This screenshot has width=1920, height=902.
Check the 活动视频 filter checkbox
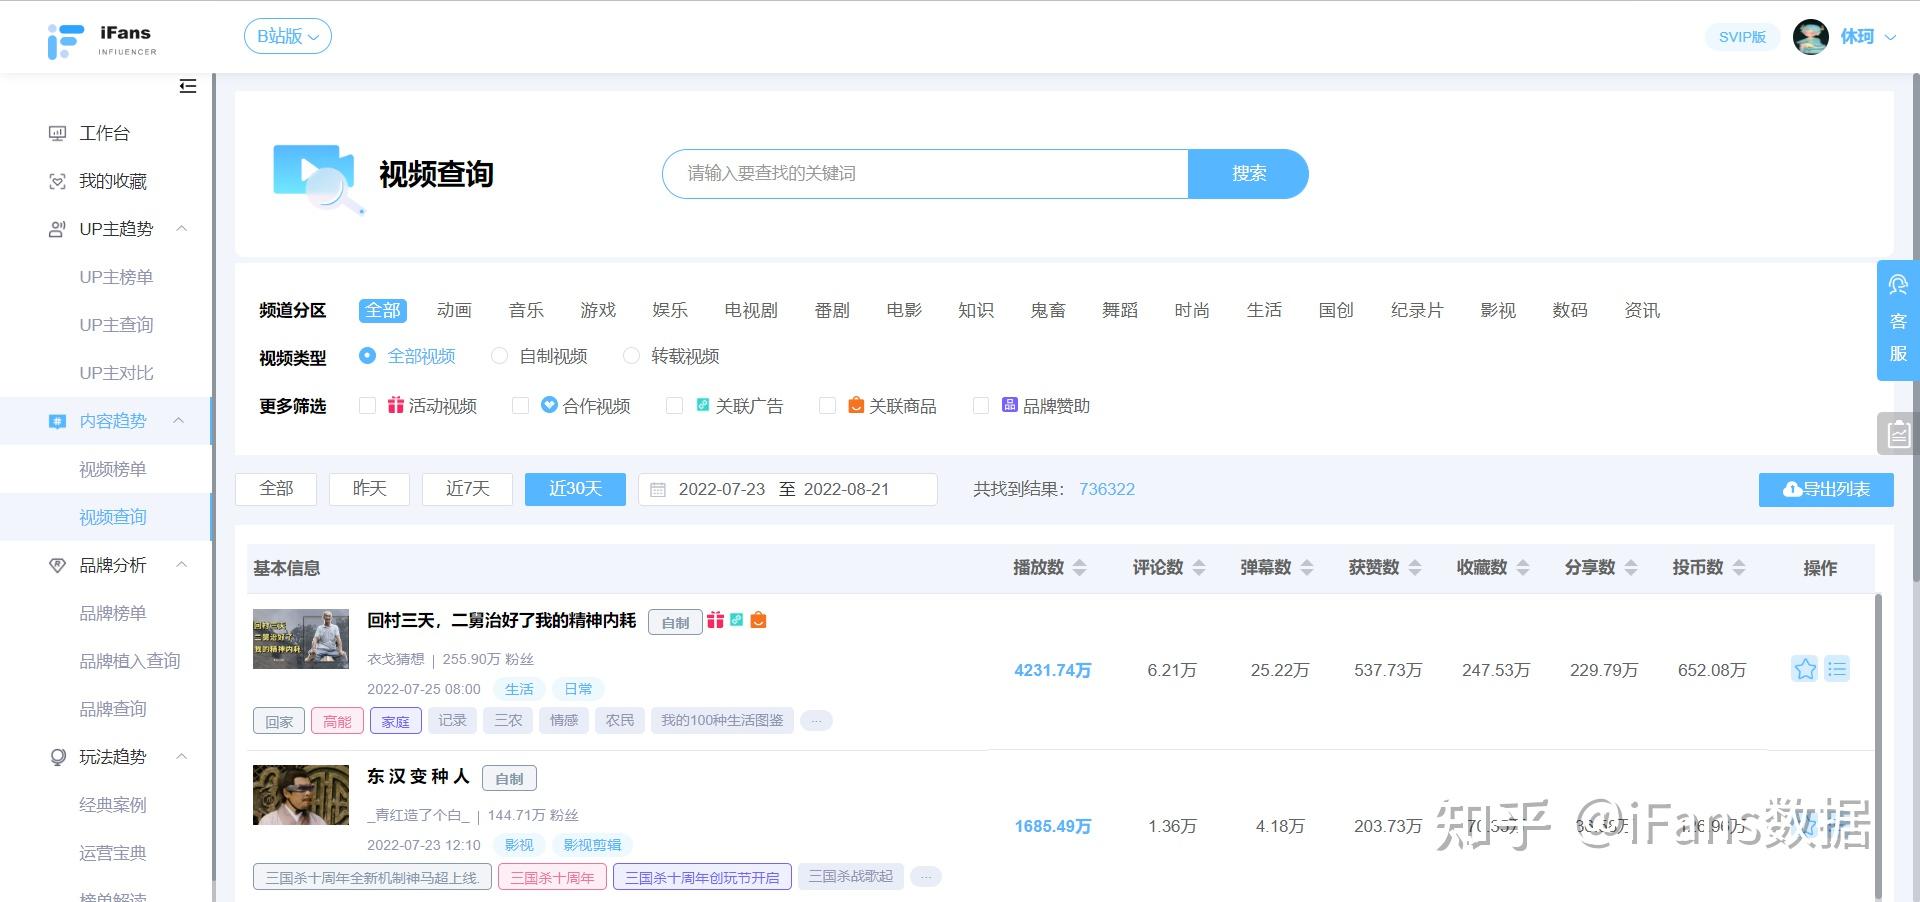pyautogui.click(x=367, y=406)
